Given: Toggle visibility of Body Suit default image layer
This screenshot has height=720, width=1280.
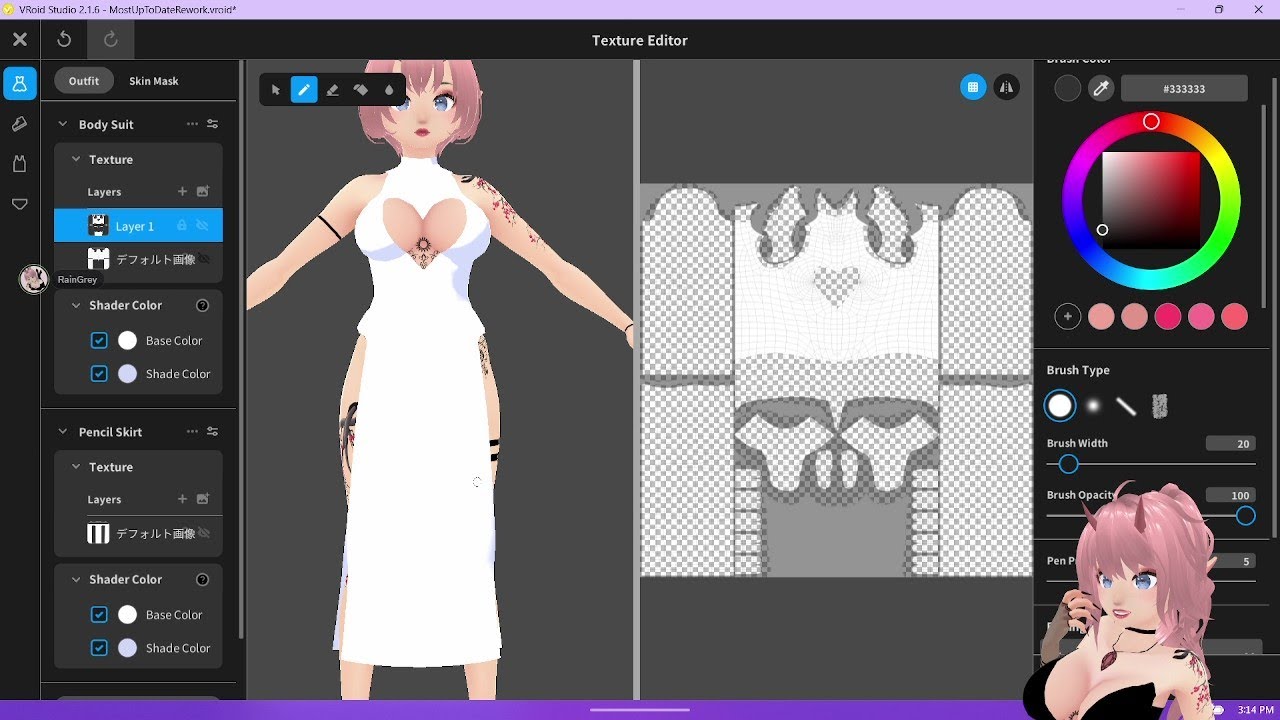Looking at the screenshot, I should 204,259.
